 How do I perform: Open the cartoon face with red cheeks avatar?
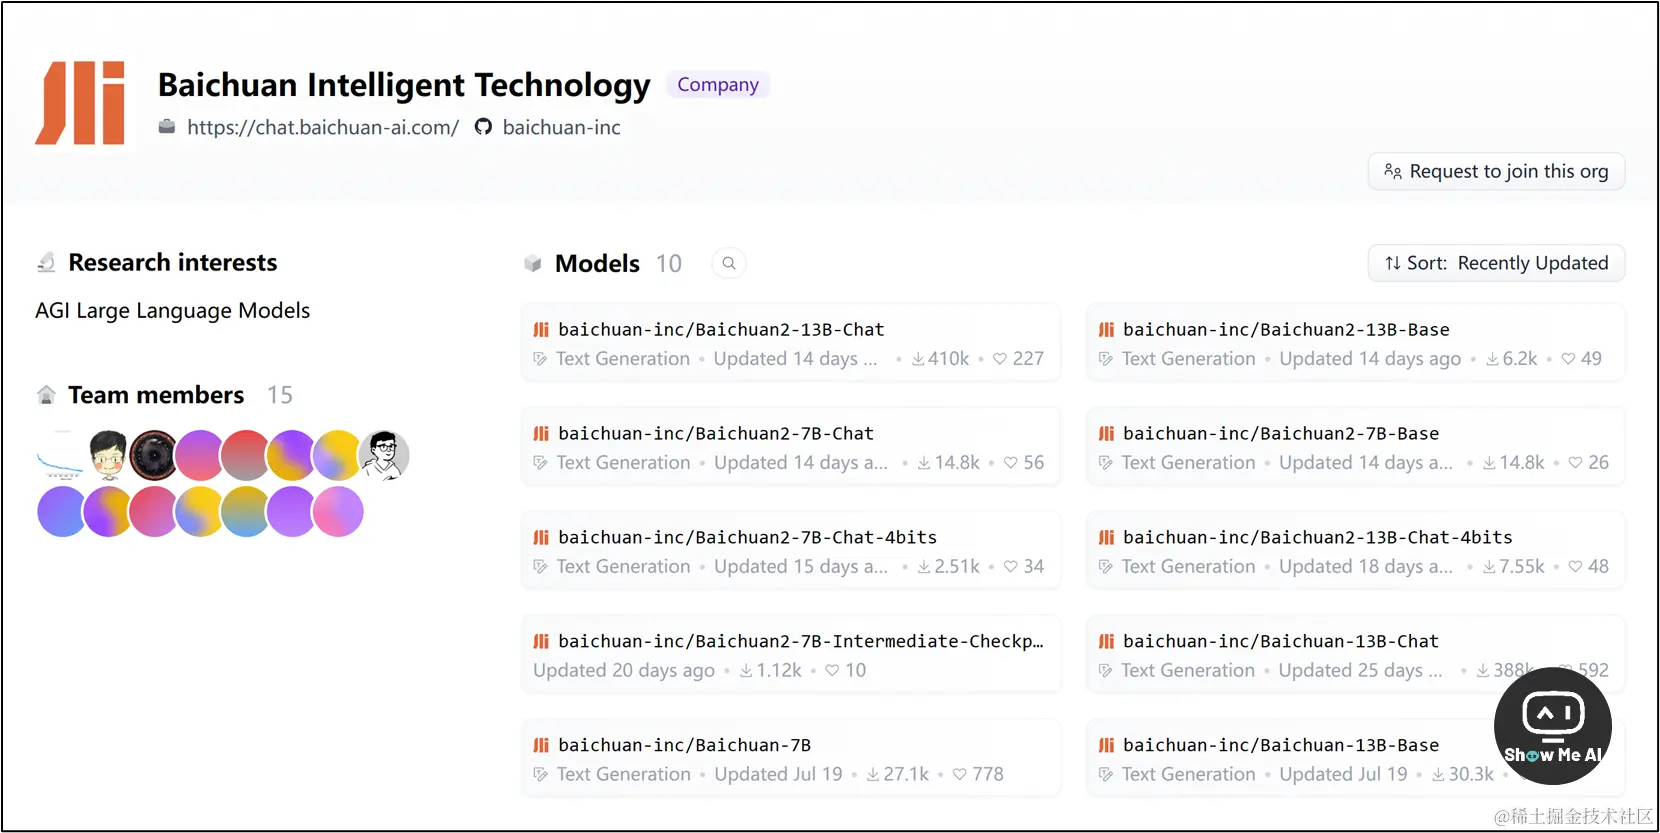[x=108, y=455]
